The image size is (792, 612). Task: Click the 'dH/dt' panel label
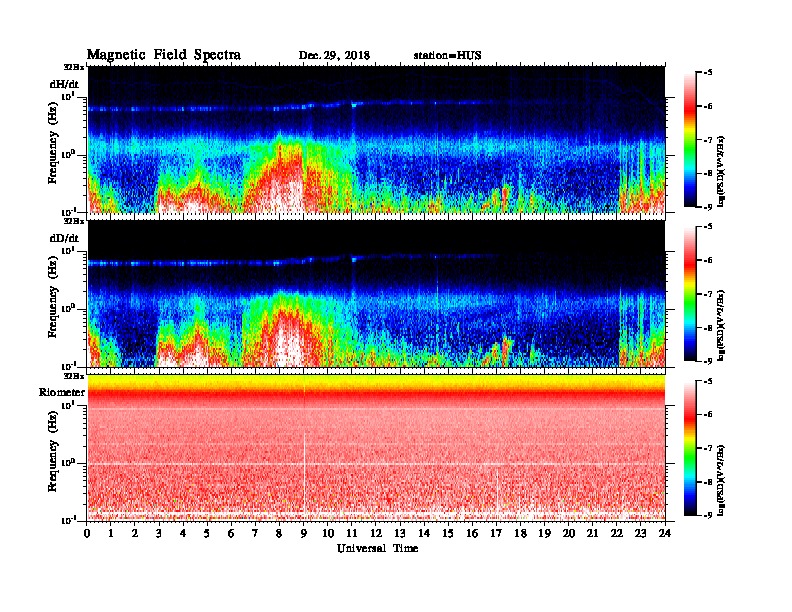[64, 84]
